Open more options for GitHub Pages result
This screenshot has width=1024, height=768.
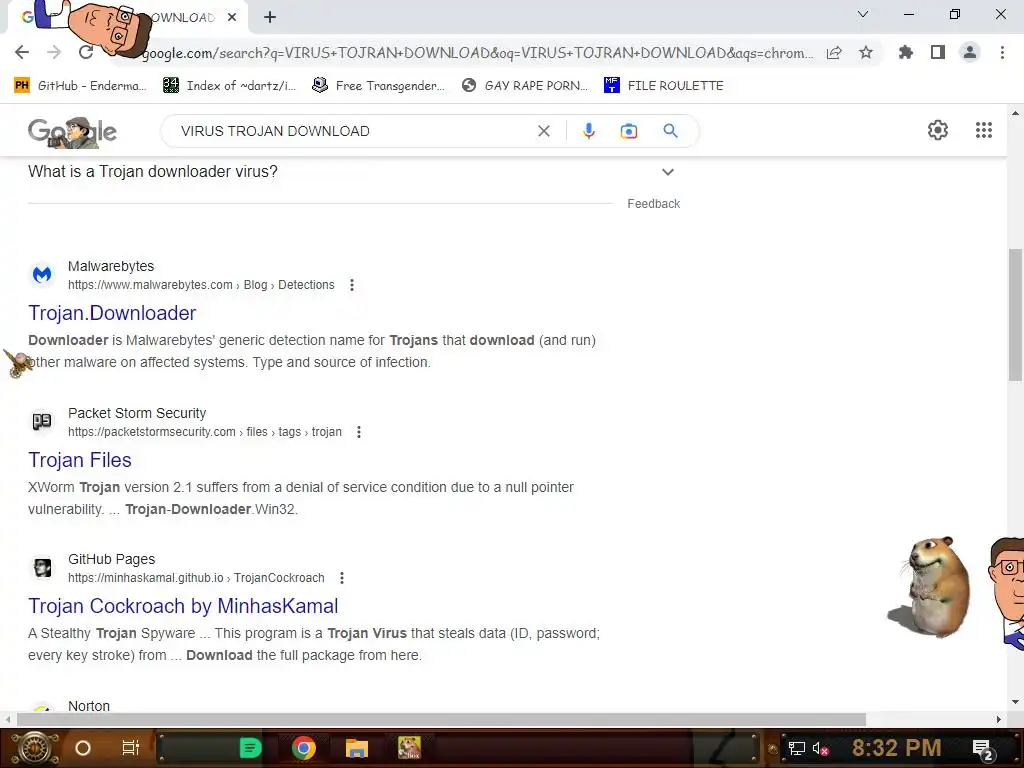tap(342, 578)
